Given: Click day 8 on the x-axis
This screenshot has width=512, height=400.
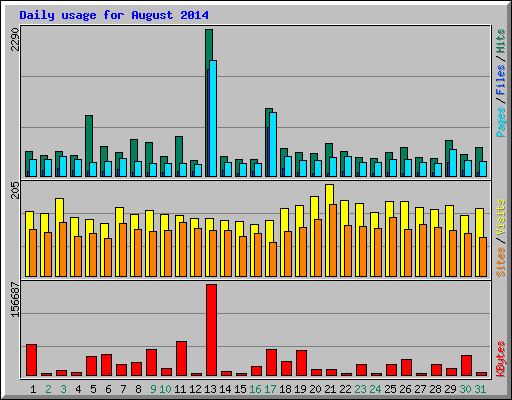Looking at the screenshot, I should 138,389.
